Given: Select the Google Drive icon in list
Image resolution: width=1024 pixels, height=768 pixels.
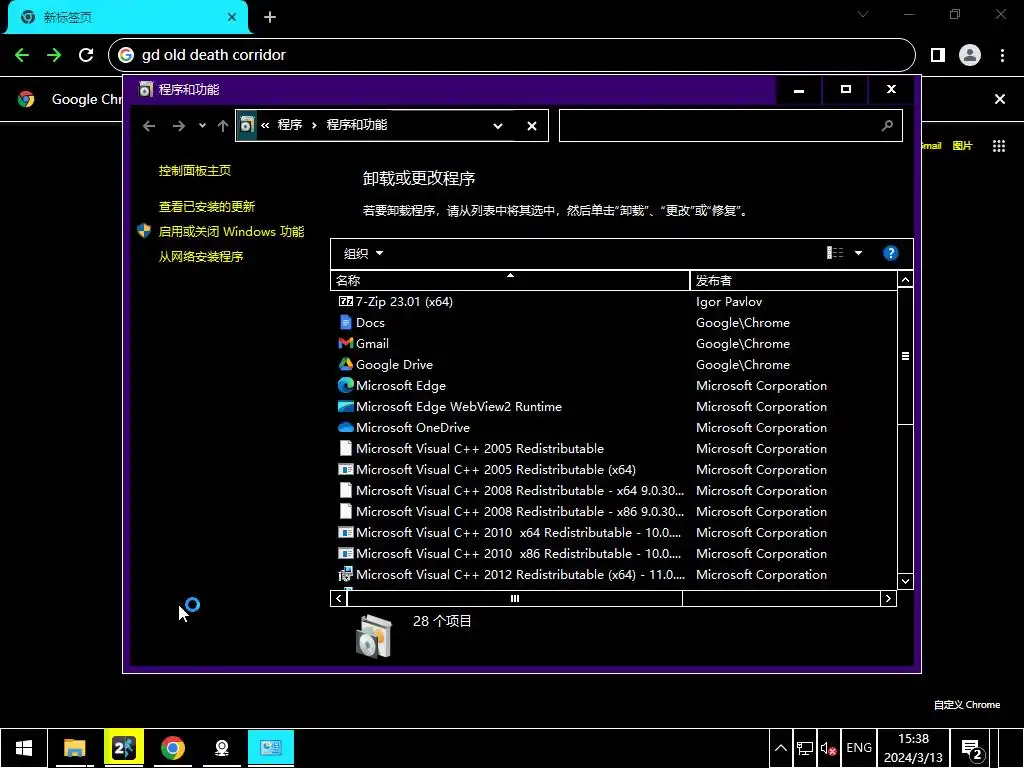Looking at the screenshot, I should pyautogui.click(x=345, y=364).
